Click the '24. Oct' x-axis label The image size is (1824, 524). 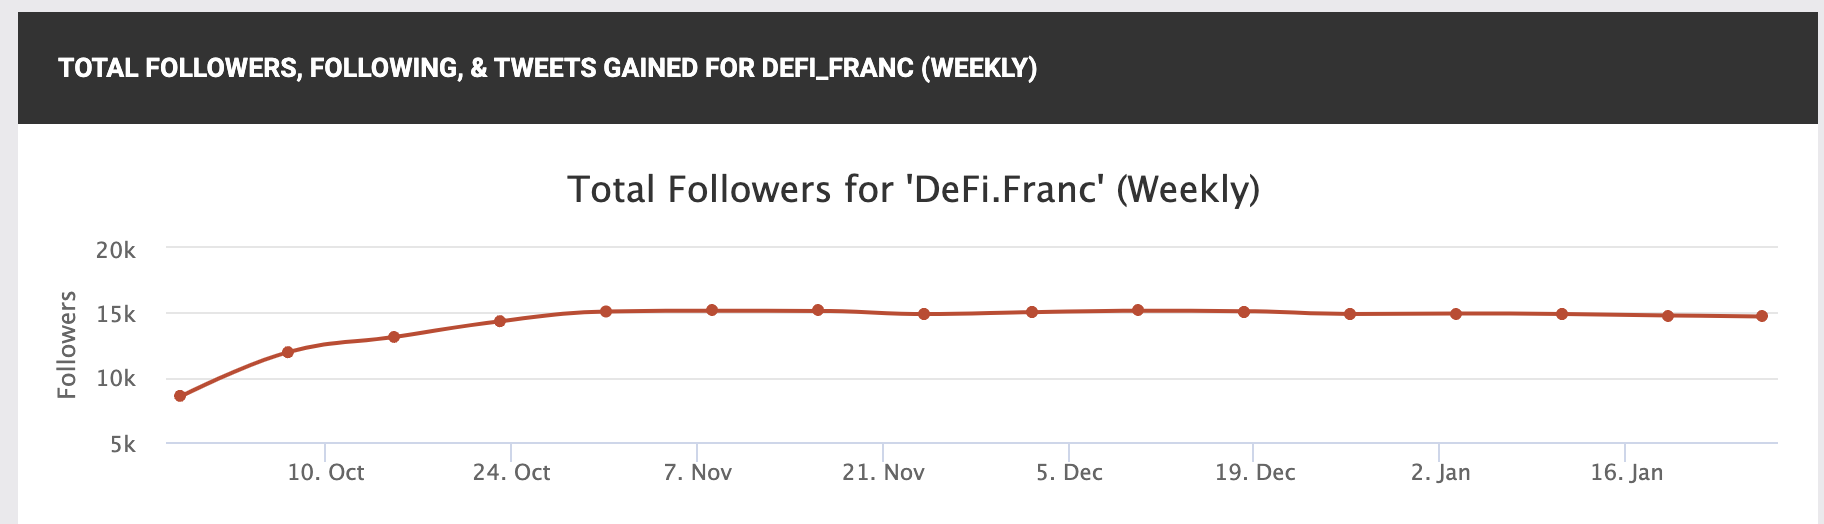511,473
